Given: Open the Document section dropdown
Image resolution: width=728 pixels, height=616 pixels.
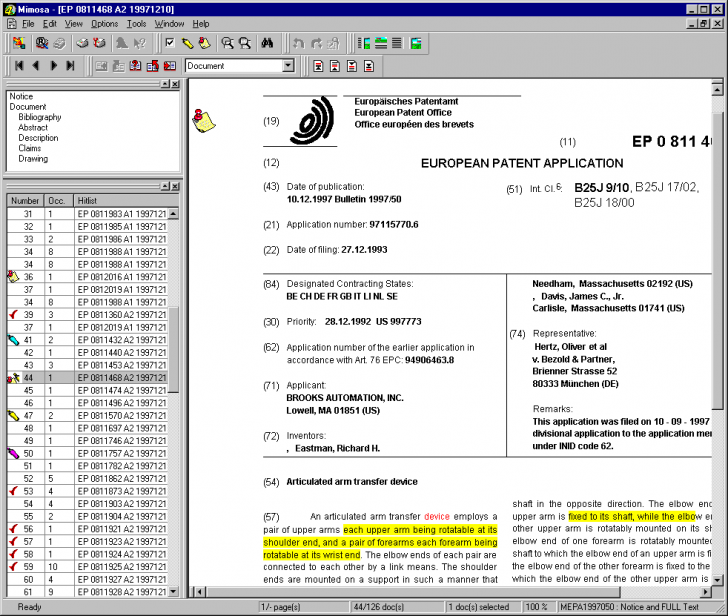Looking at the screenshot, I should click(x=288, y=66).
